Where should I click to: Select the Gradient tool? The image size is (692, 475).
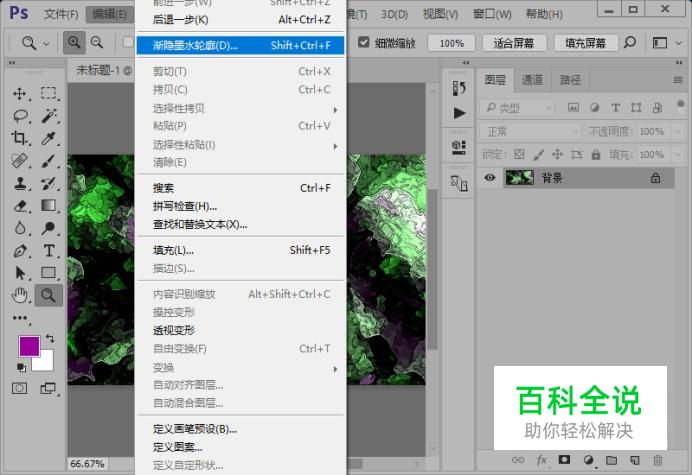49,205
